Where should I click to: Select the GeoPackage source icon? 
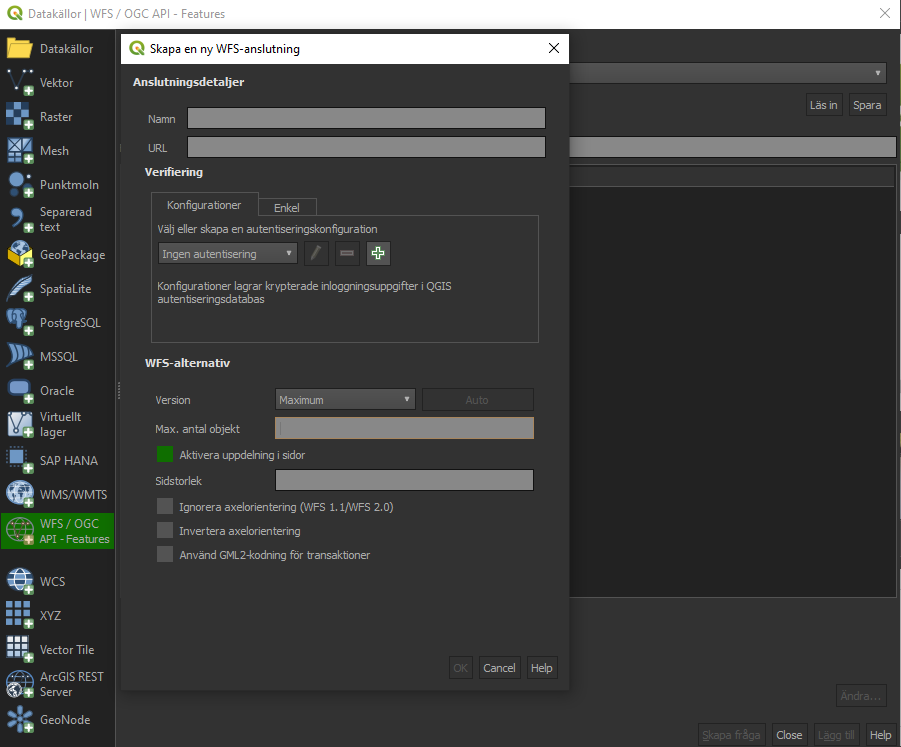[x=20, y=254]
